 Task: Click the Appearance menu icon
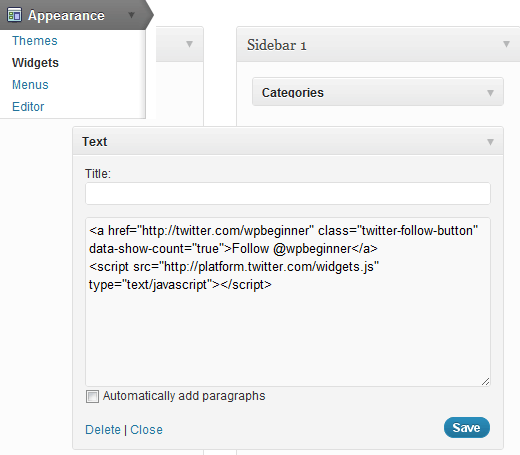click(14, 15)
